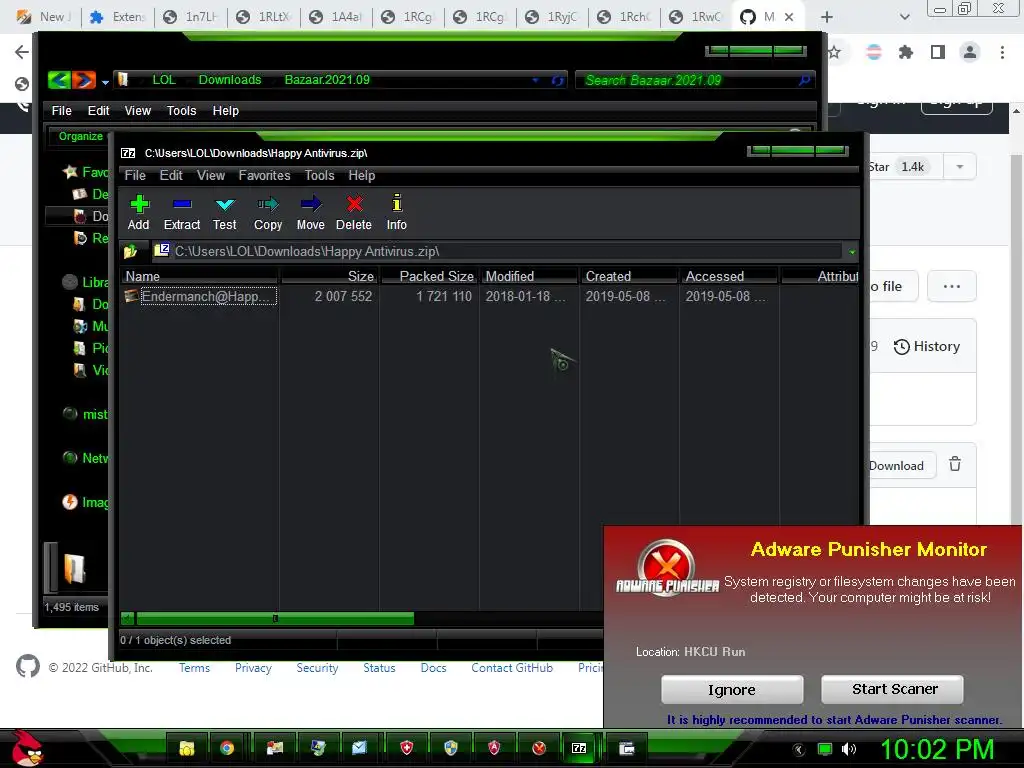Select the Endermanch@Happ... file row

pos(200,296)
